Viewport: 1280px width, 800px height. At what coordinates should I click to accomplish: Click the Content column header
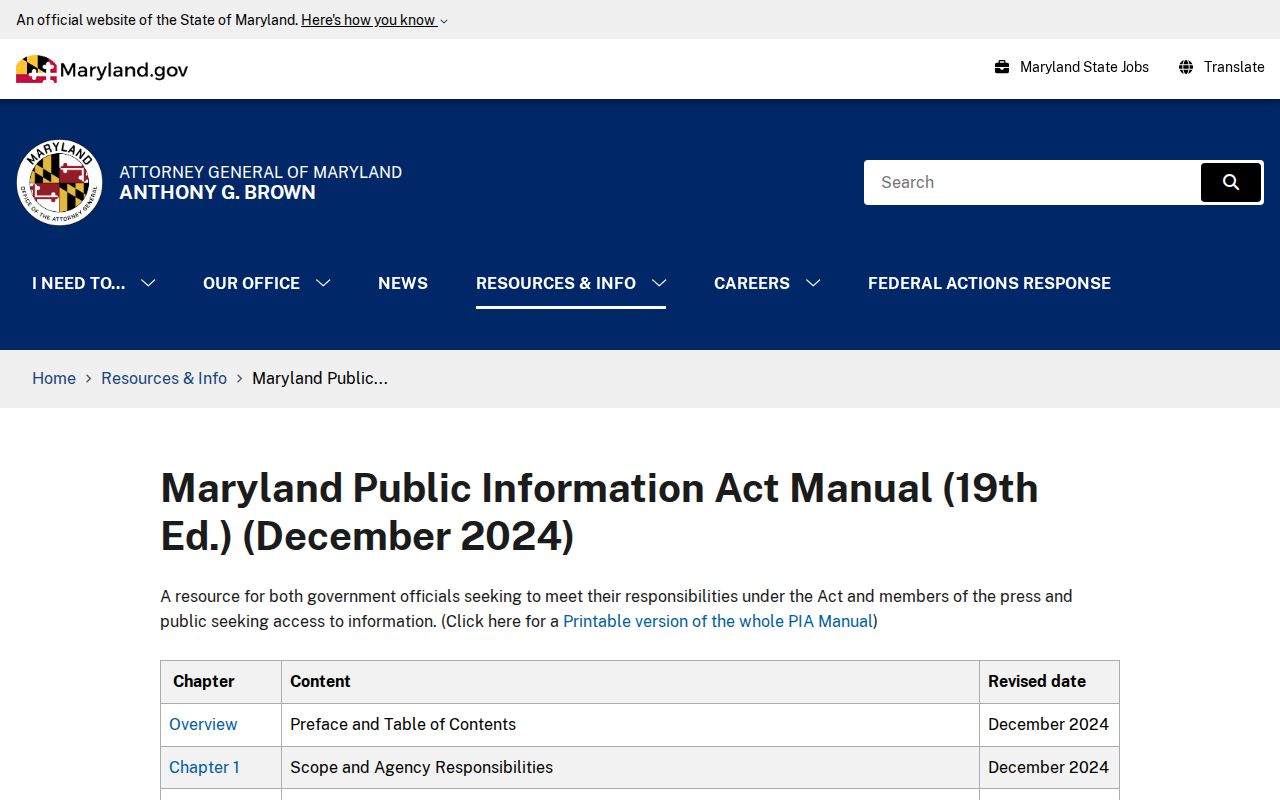click(x=630, y=681)
